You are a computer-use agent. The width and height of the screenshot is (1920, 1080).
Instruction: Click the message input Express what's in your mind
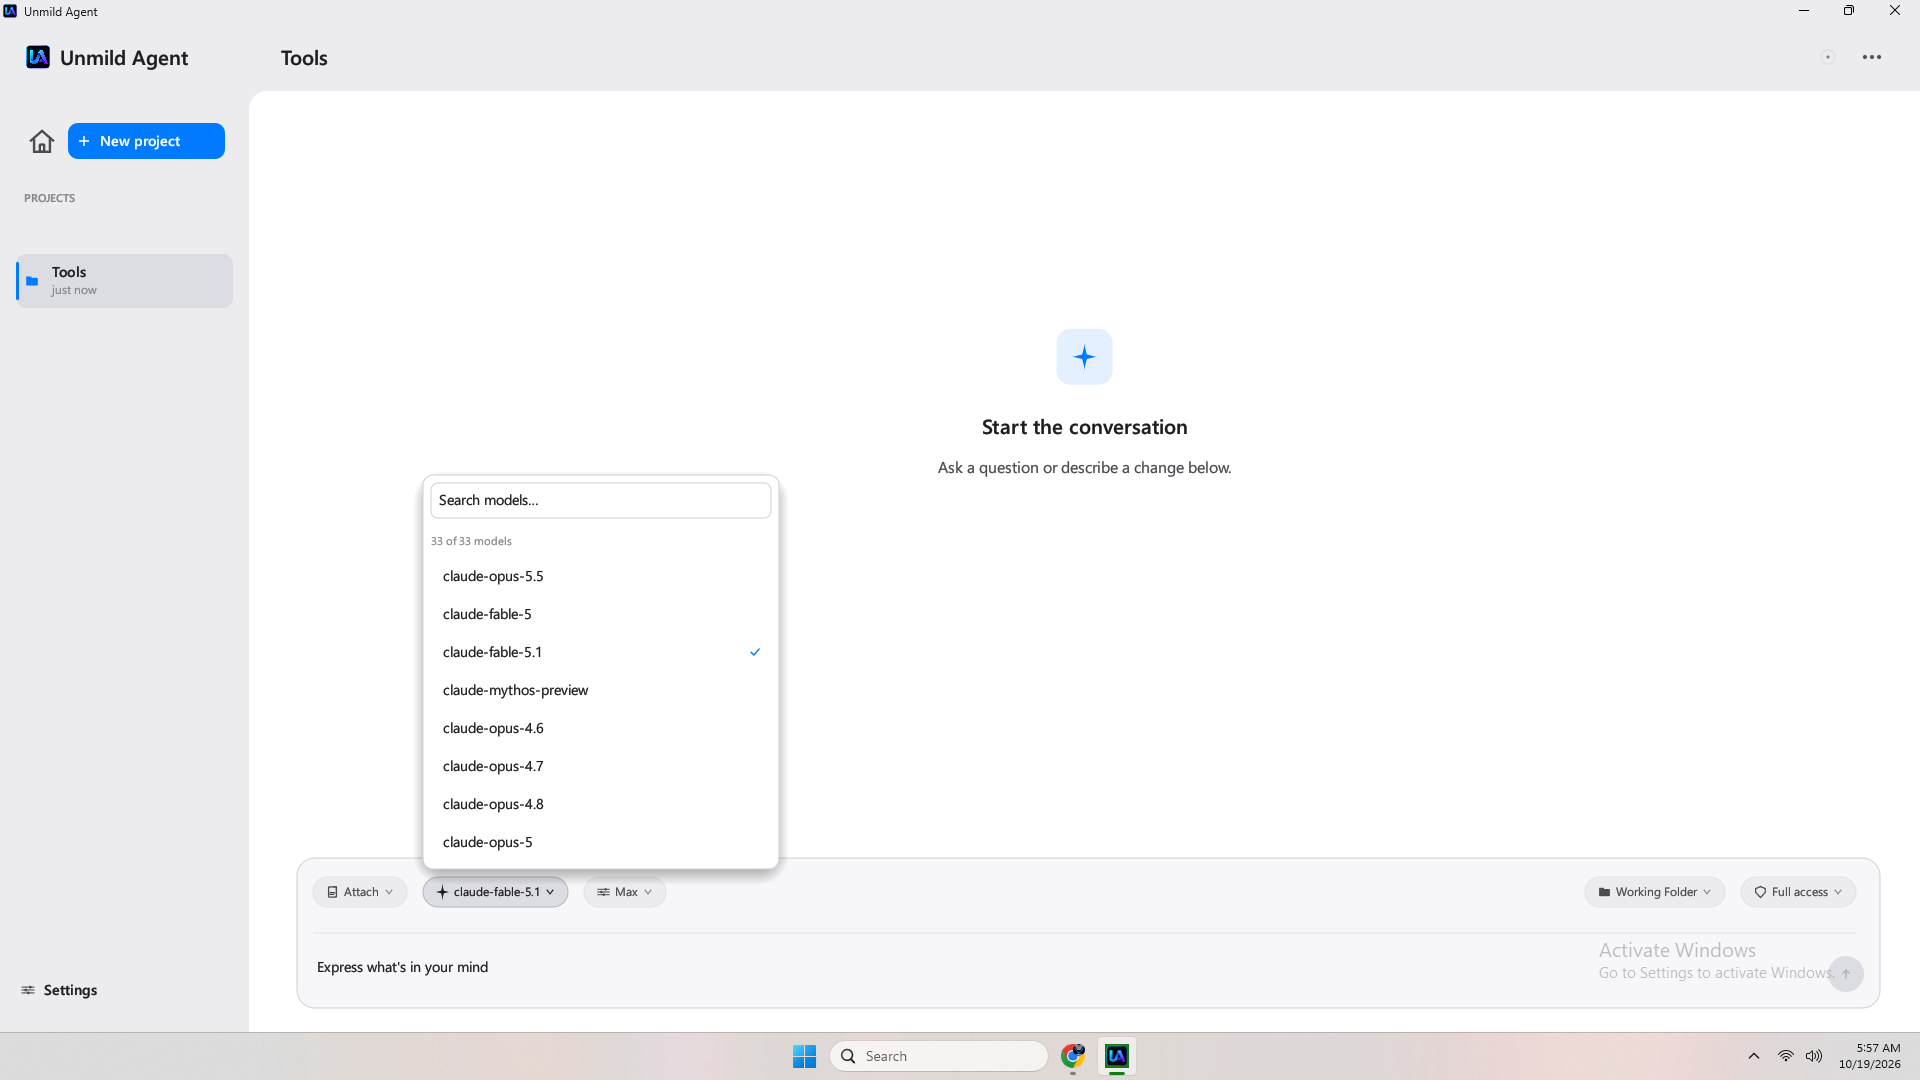click(x=1070, y=967)
